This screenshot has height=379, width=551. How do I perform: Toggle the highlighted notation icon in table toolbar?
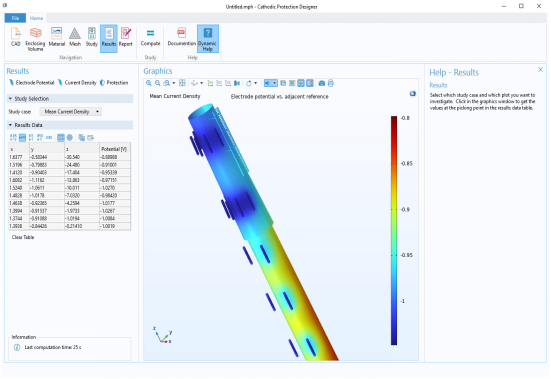22,137
